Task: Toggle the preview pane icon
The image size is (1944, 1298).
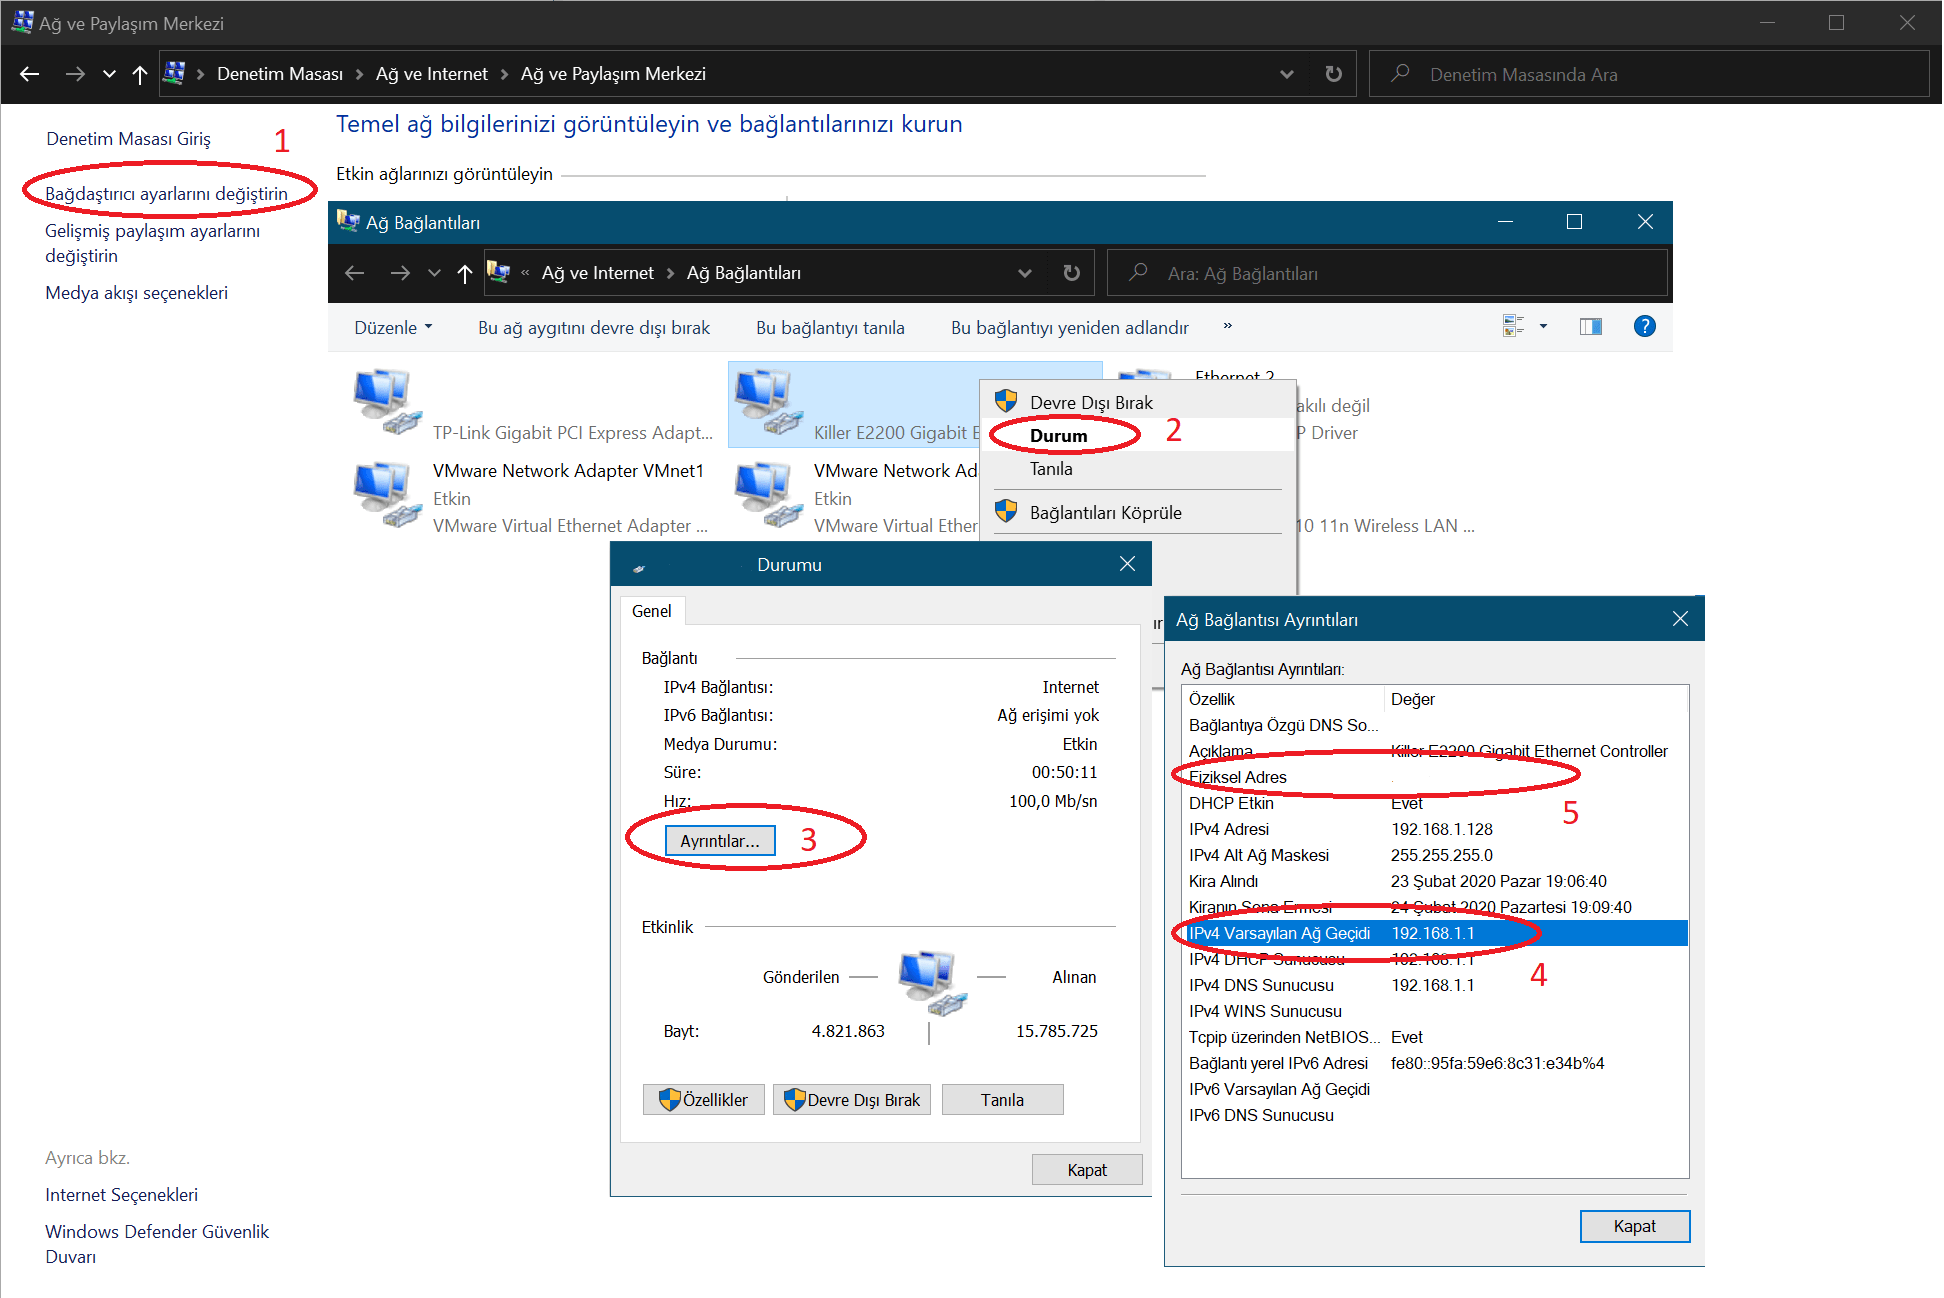Action: pyautogui.click(x=1590, y=326)
